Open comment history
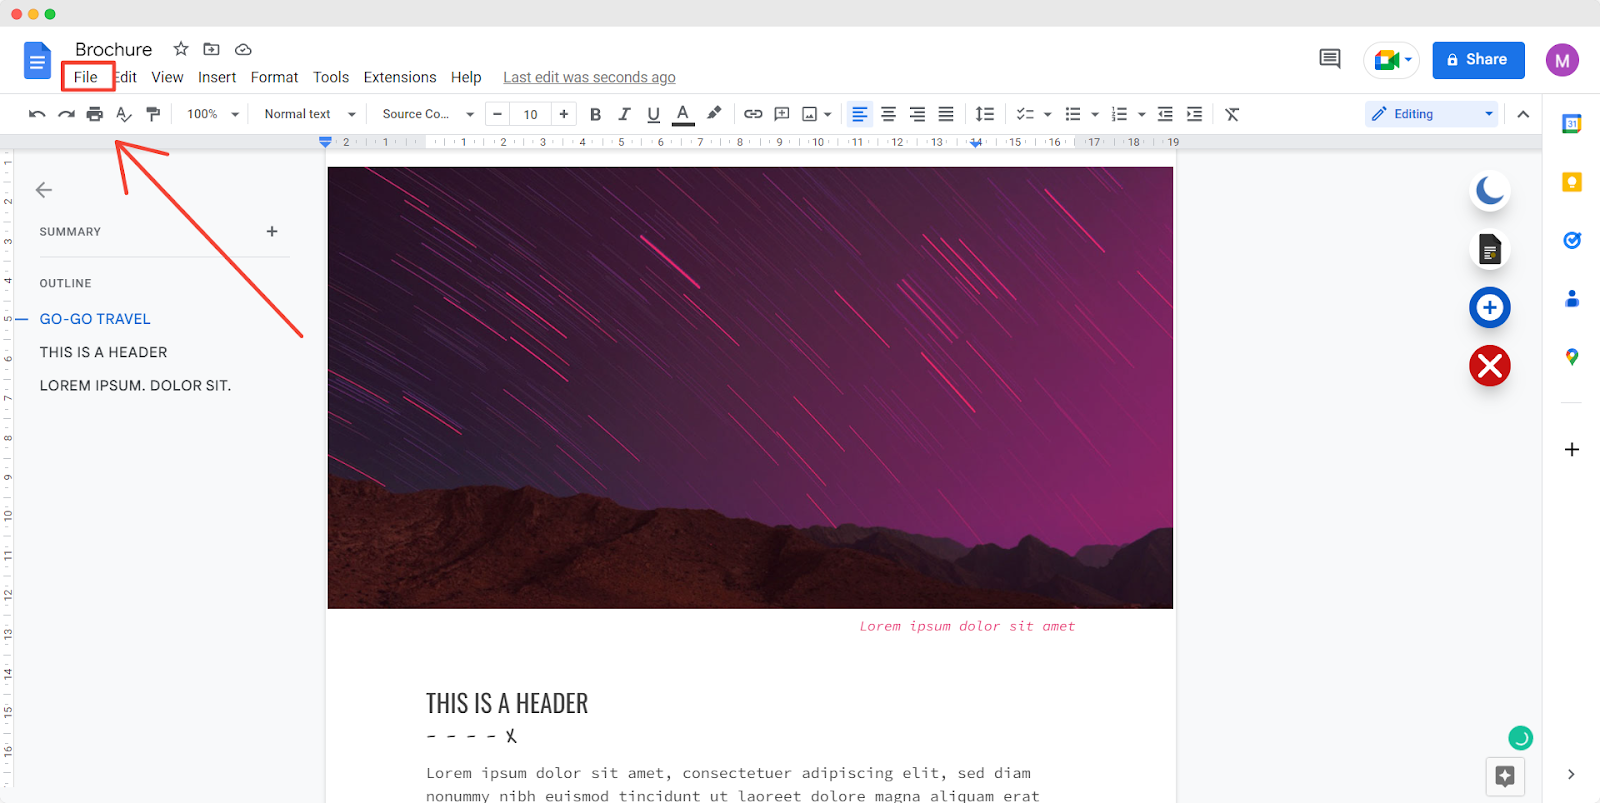This screenshot has width=1600, height=803. [x=1330, y=59]
